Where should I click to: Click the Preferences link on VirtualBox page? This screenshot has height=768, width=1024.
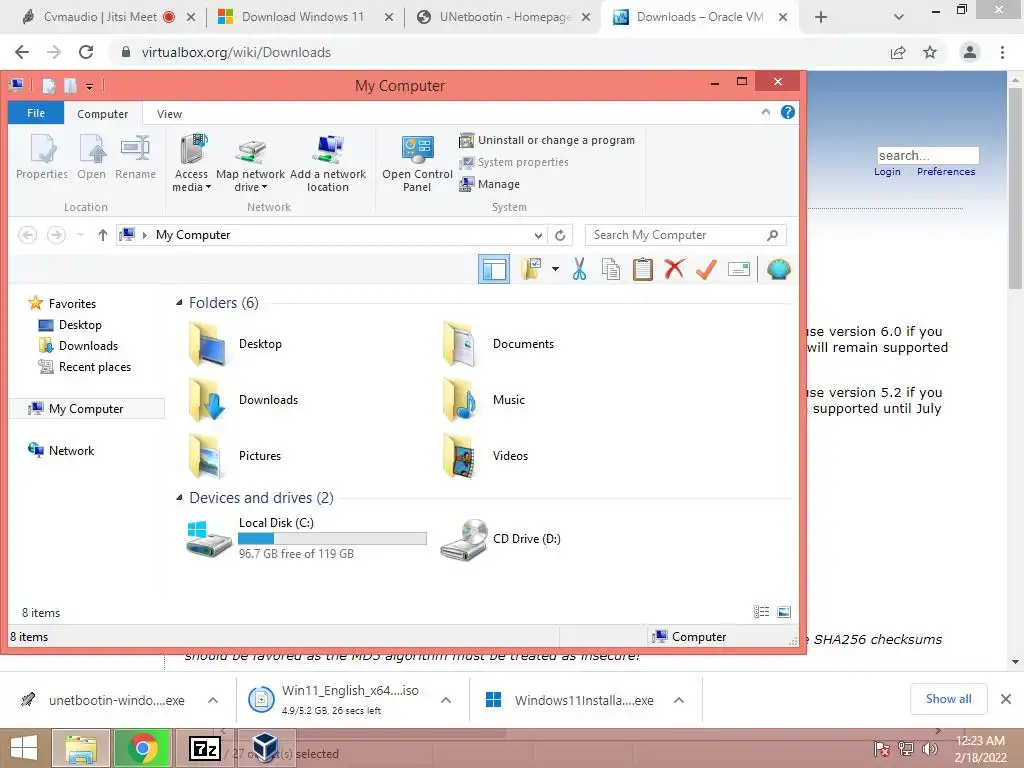pyautogui.click(x=946, y=172)
